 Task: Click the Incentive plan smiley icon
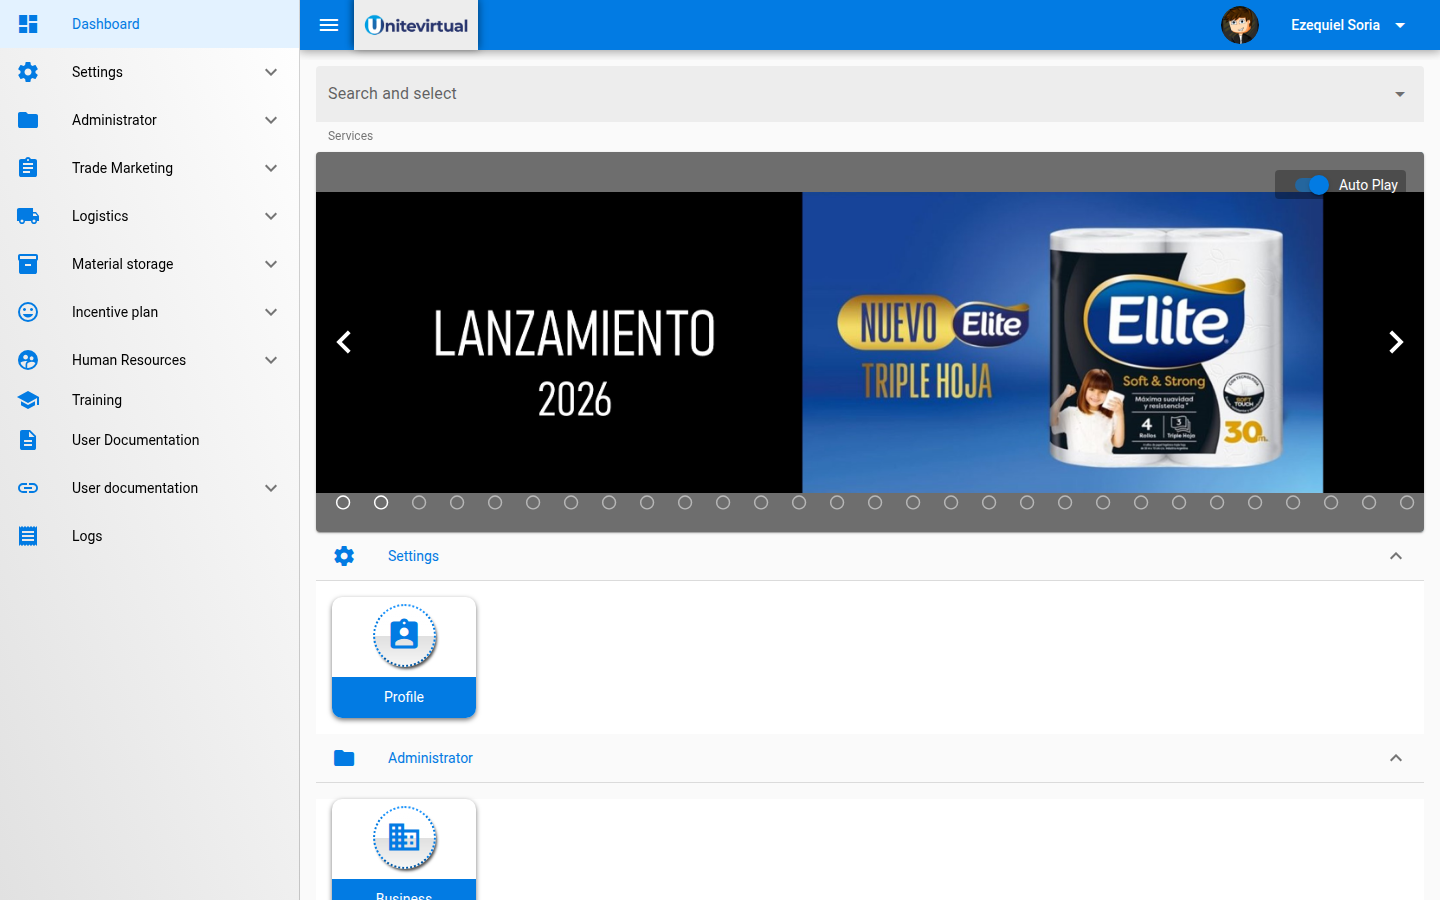coord(28,312)
